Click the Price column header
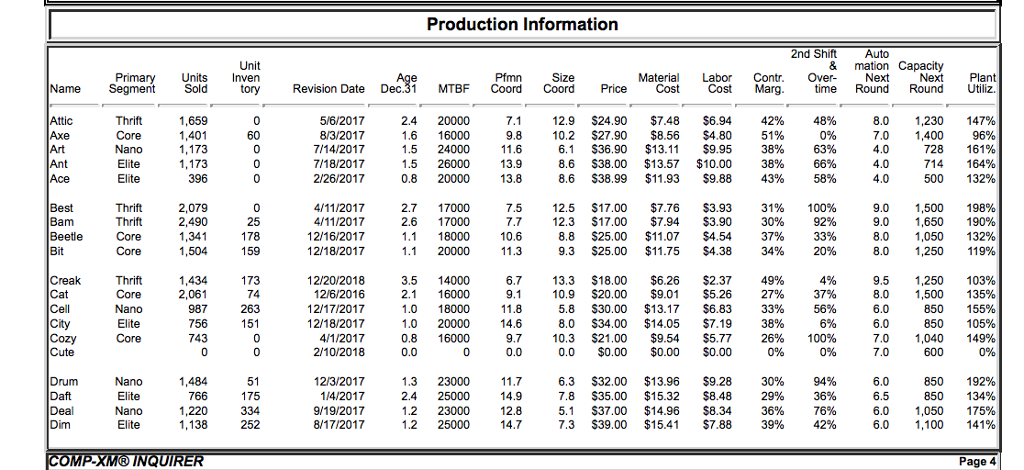 [x=613, y=89]
